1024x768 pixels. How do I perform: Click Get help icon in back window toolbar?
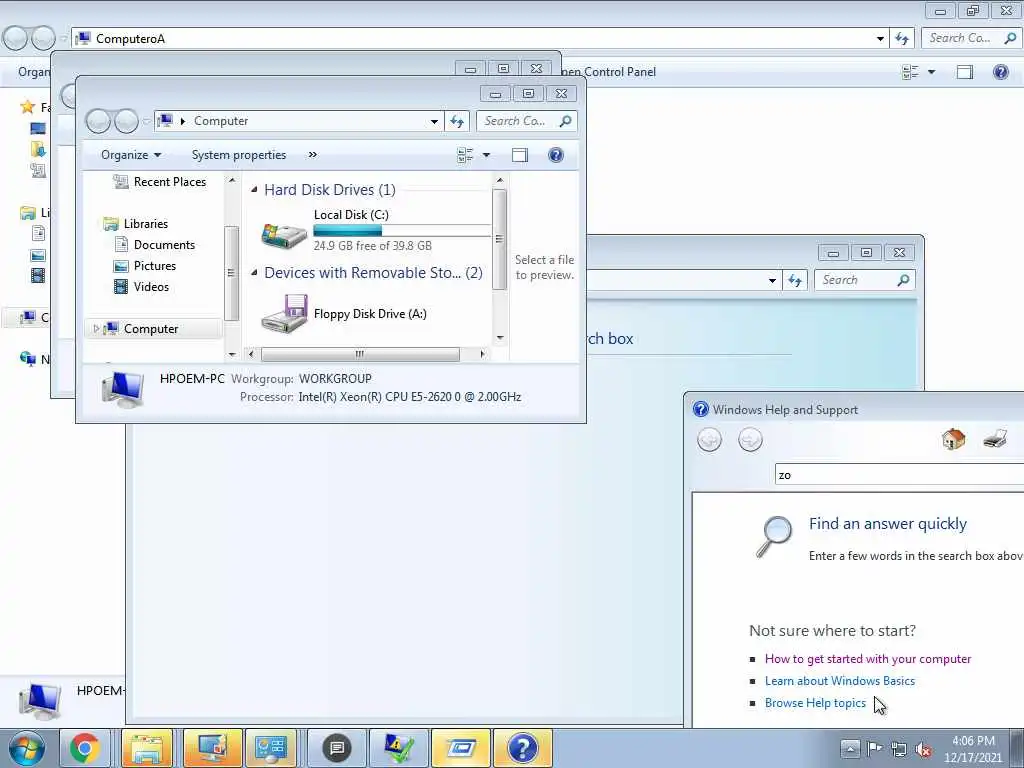point(1000,72)
